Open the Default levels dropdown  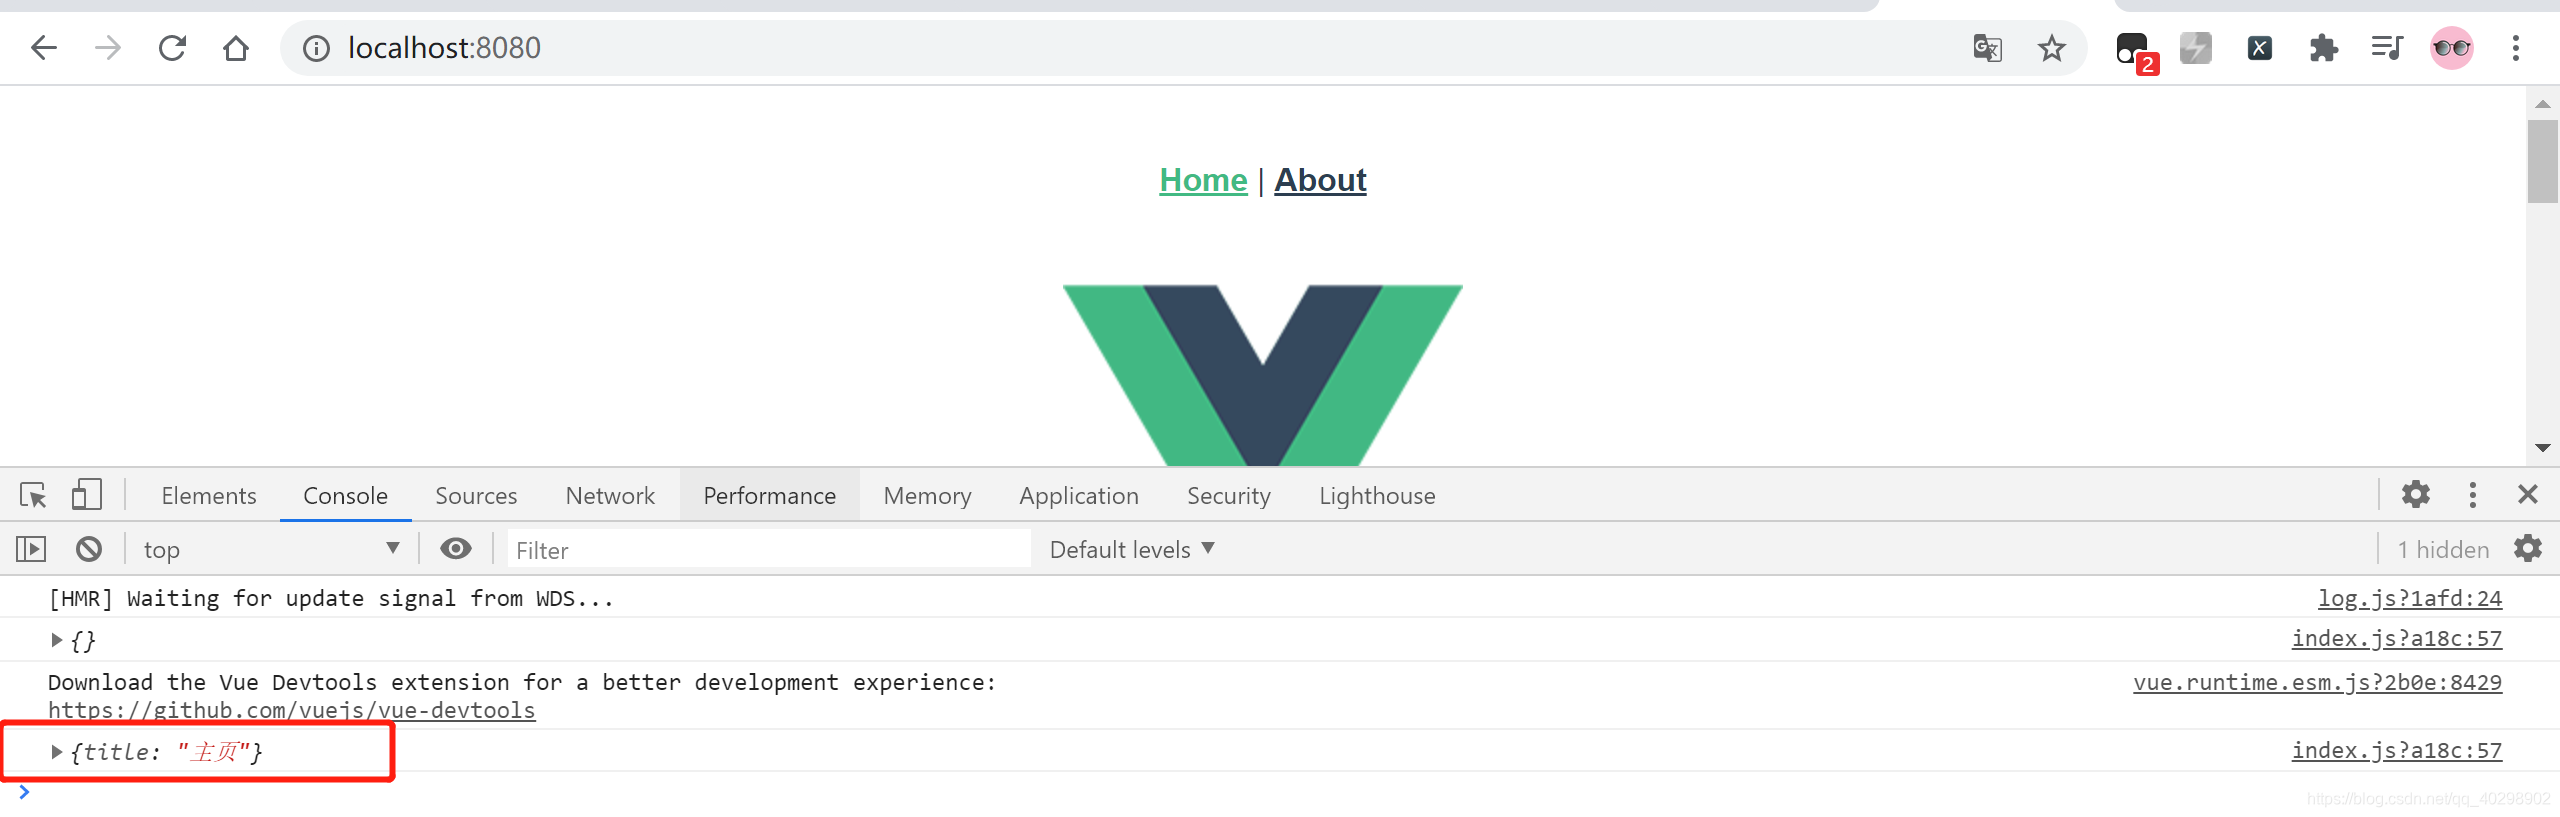point(1132,549)
